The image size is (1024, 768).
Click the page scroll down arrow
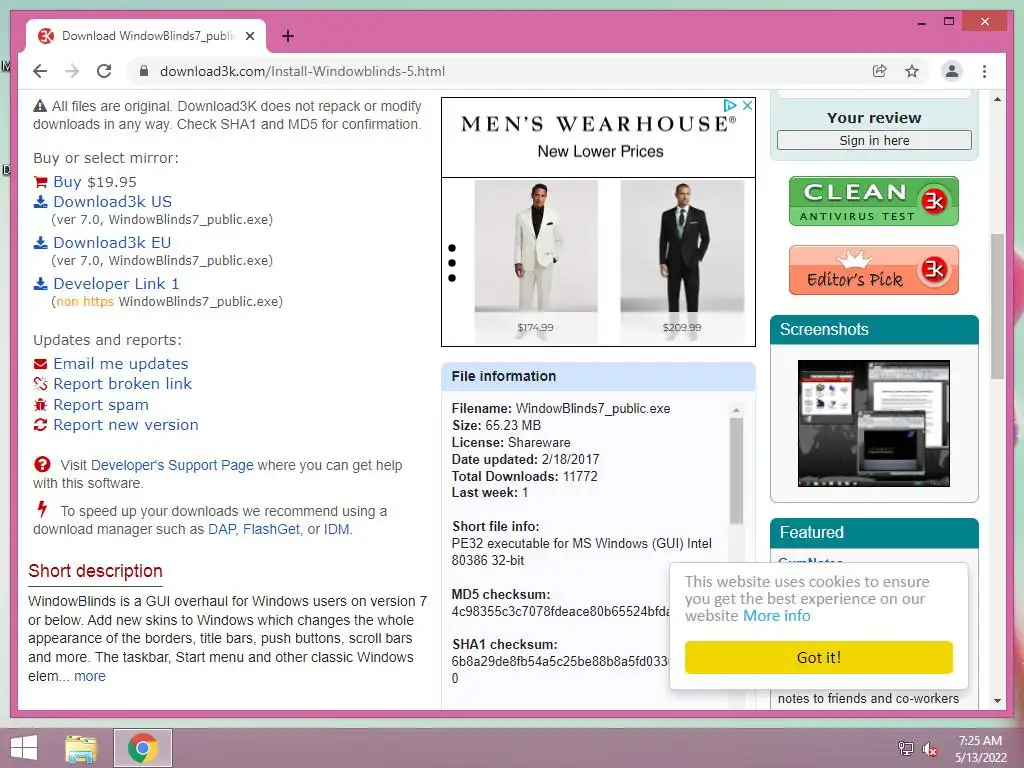997,701
